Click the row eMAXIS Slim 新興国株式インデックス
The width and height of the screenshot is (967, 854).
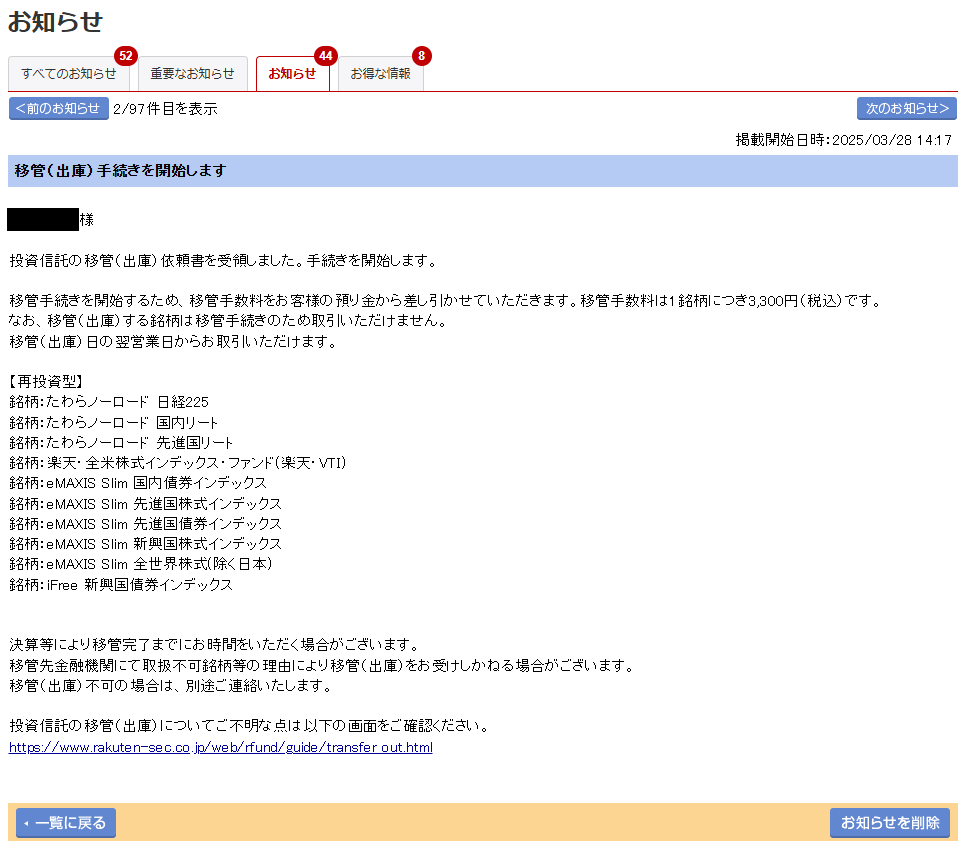coord(146,544)
